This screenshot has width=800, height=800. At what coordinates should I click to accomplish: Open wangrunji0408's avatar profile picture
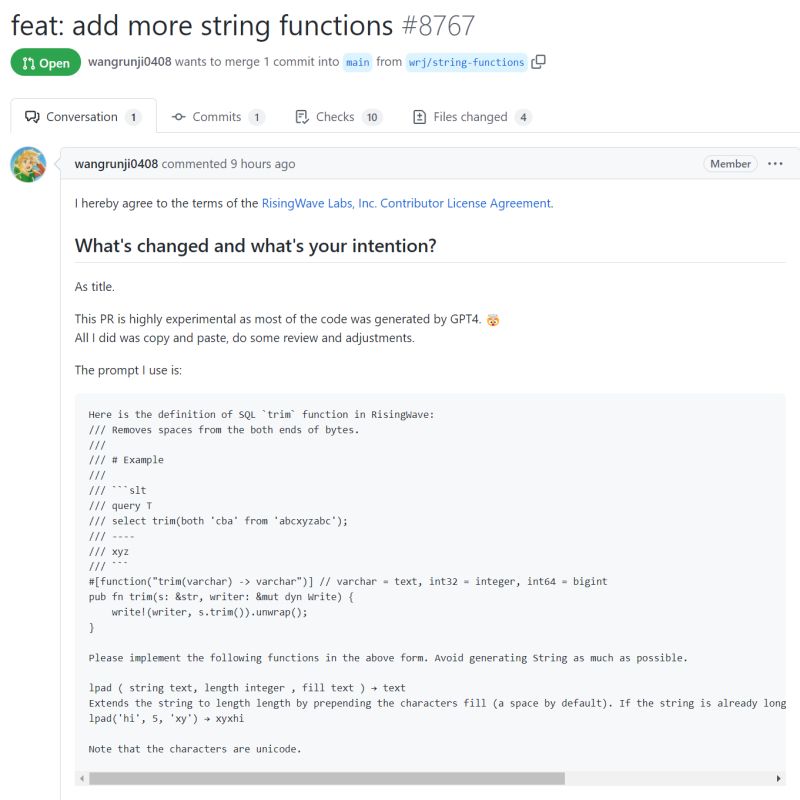29,164
